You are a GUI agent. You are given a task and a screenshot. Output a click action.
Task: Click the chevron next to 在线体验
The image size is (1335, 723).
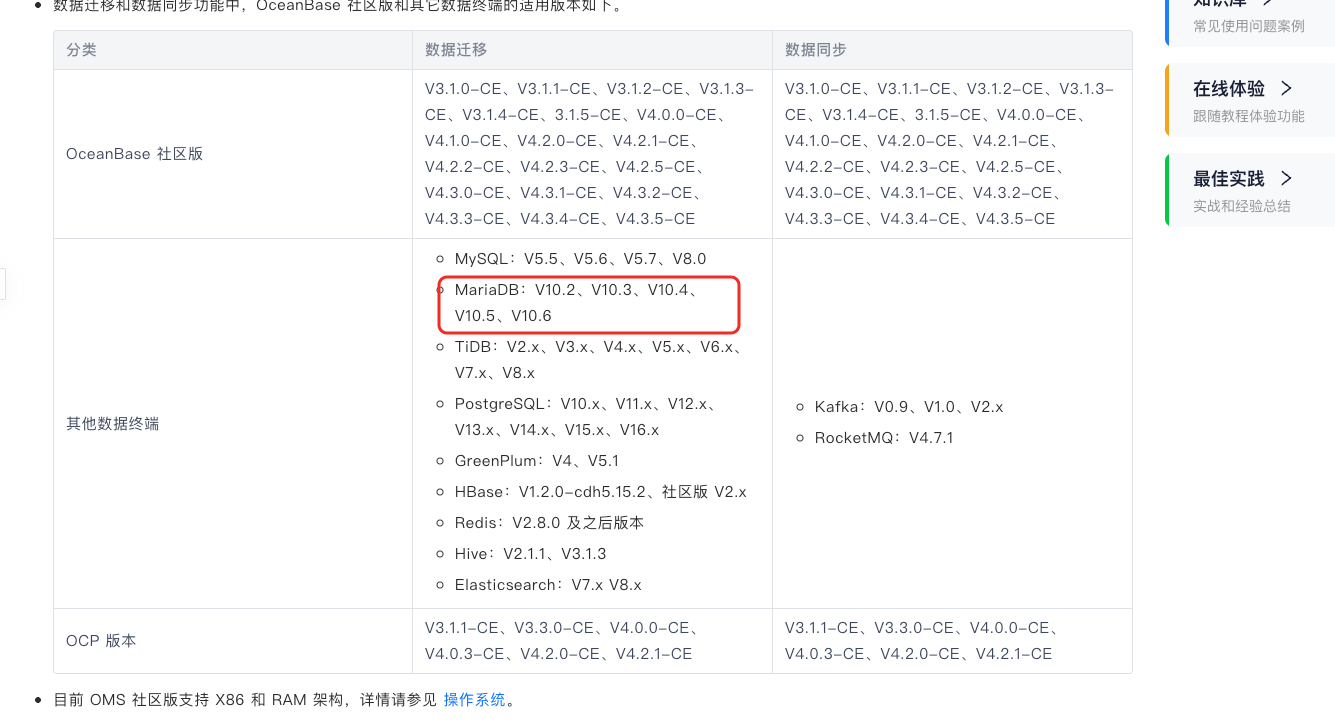(1286, 88)
